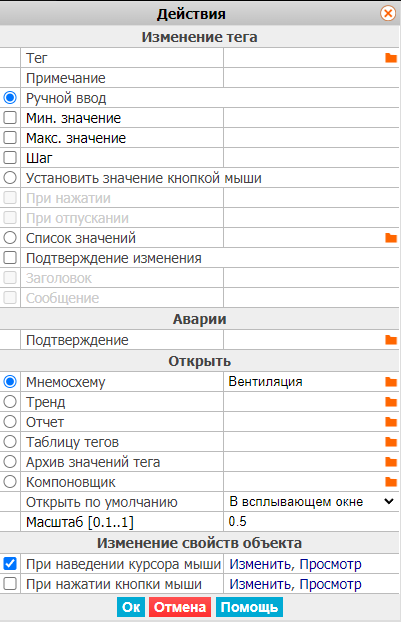Click the red Отмена button
Screen dimensions: 401x622
180,607
